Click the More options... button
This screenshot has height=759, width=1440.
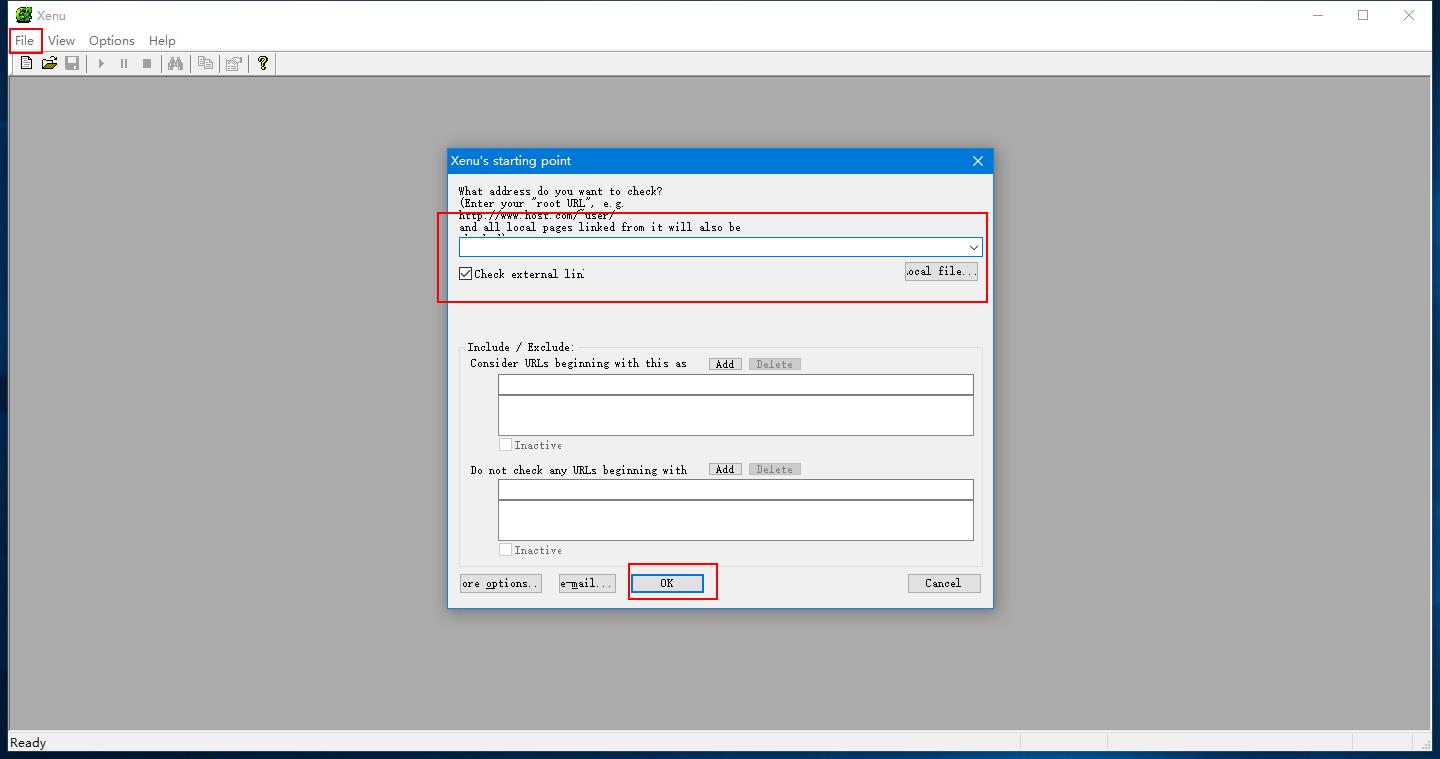pos(501,583)
